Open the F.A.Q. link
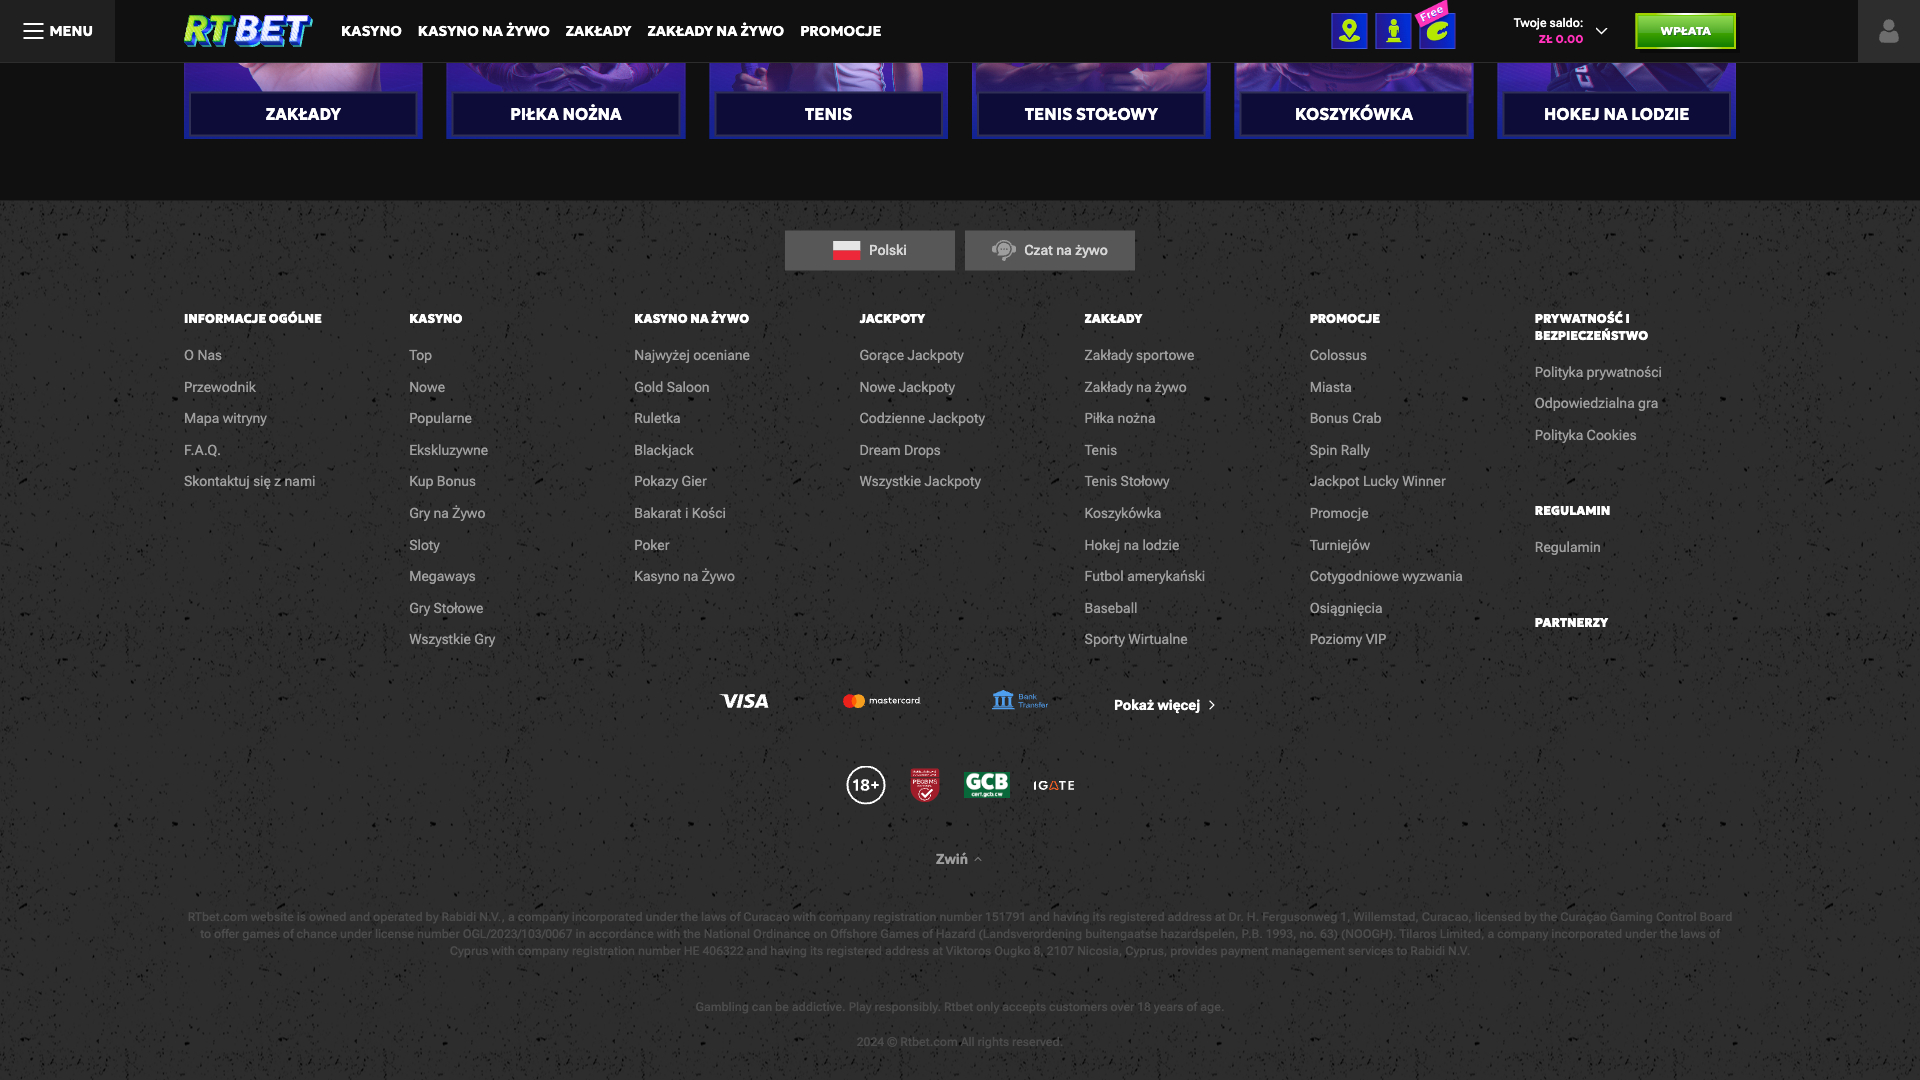This screenshot has width=1920, height=1080. (202, 450)
